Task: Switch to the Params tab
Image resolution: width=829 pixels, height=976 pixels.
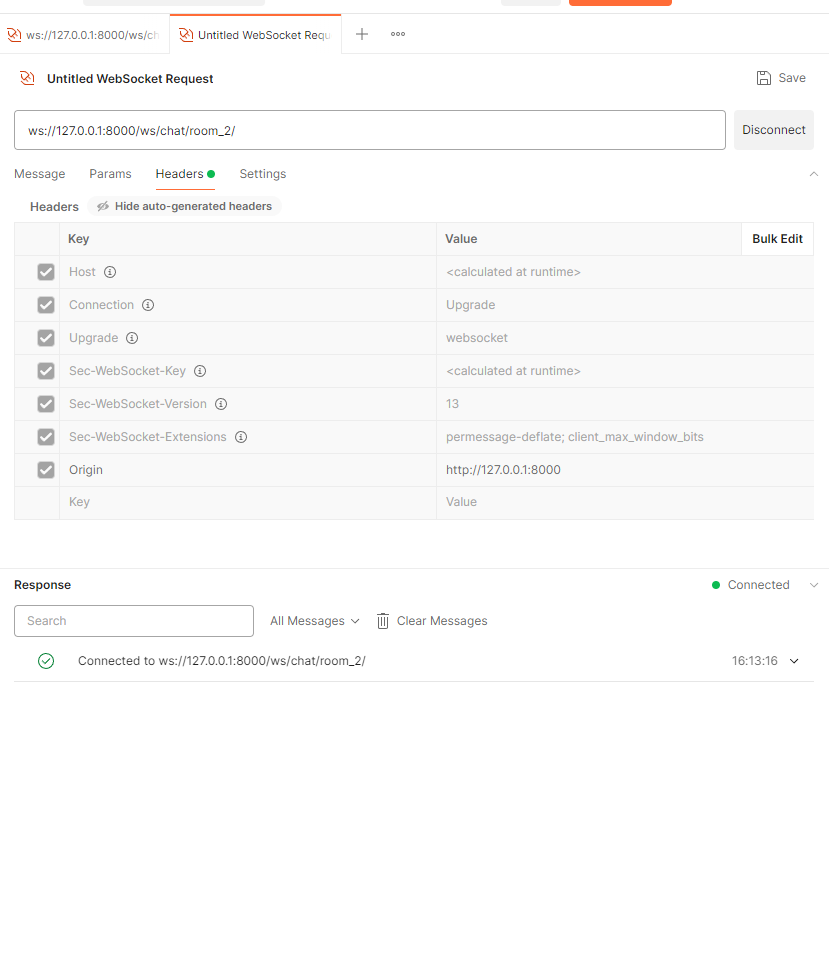Action: pyautogui.click(x=110, y=174)
